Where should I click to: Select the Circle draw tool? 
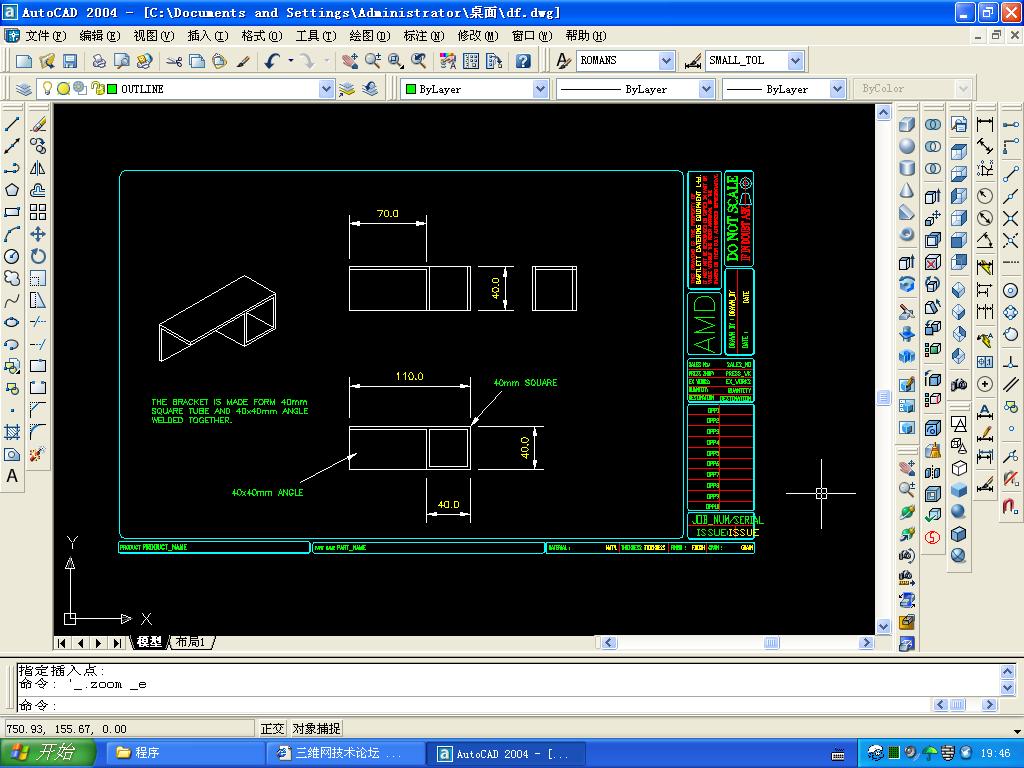point(12,256)
